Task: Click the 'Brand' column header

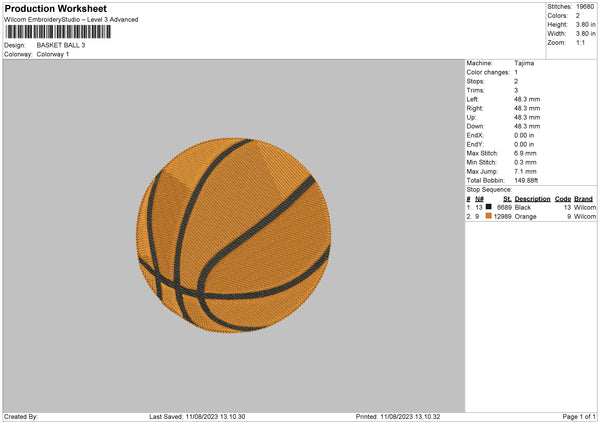Action: [583, 199]
